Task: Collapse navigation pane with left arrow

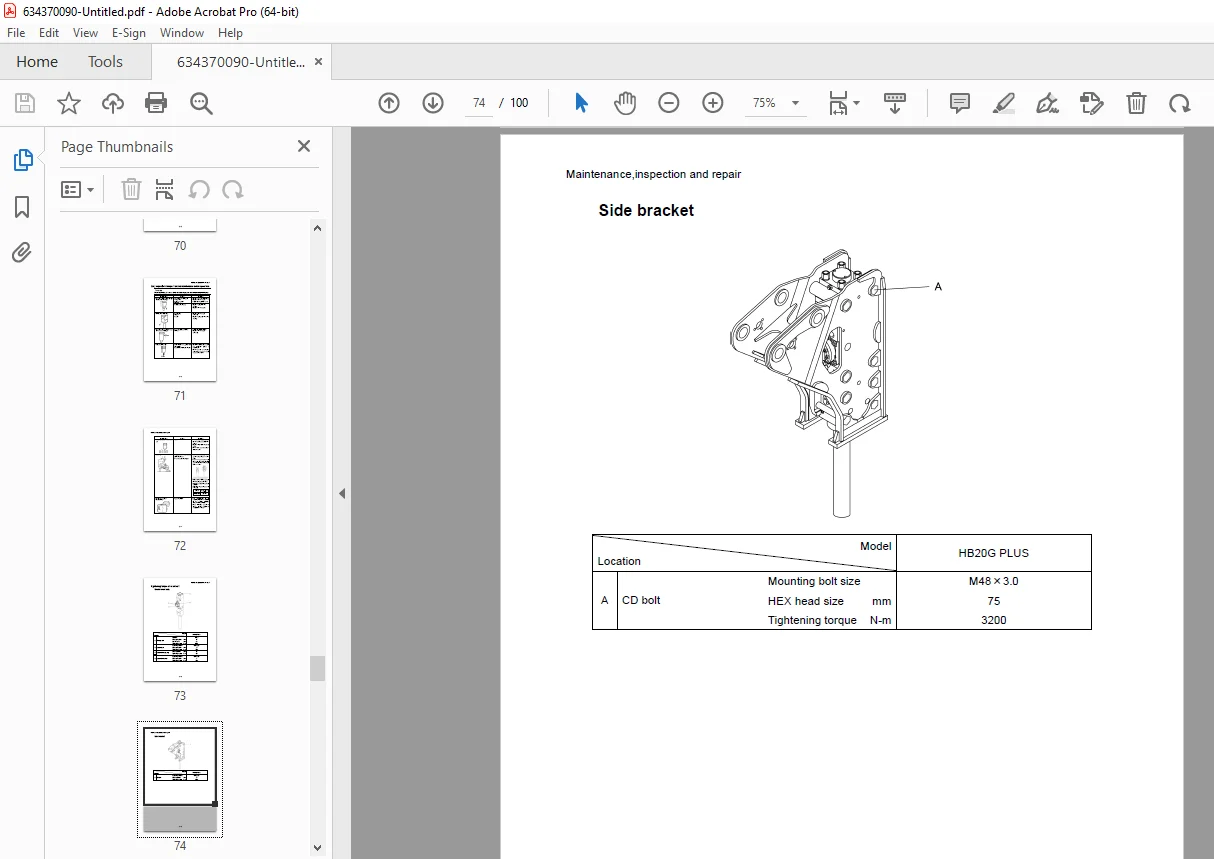Action: (x=342, y=493)
